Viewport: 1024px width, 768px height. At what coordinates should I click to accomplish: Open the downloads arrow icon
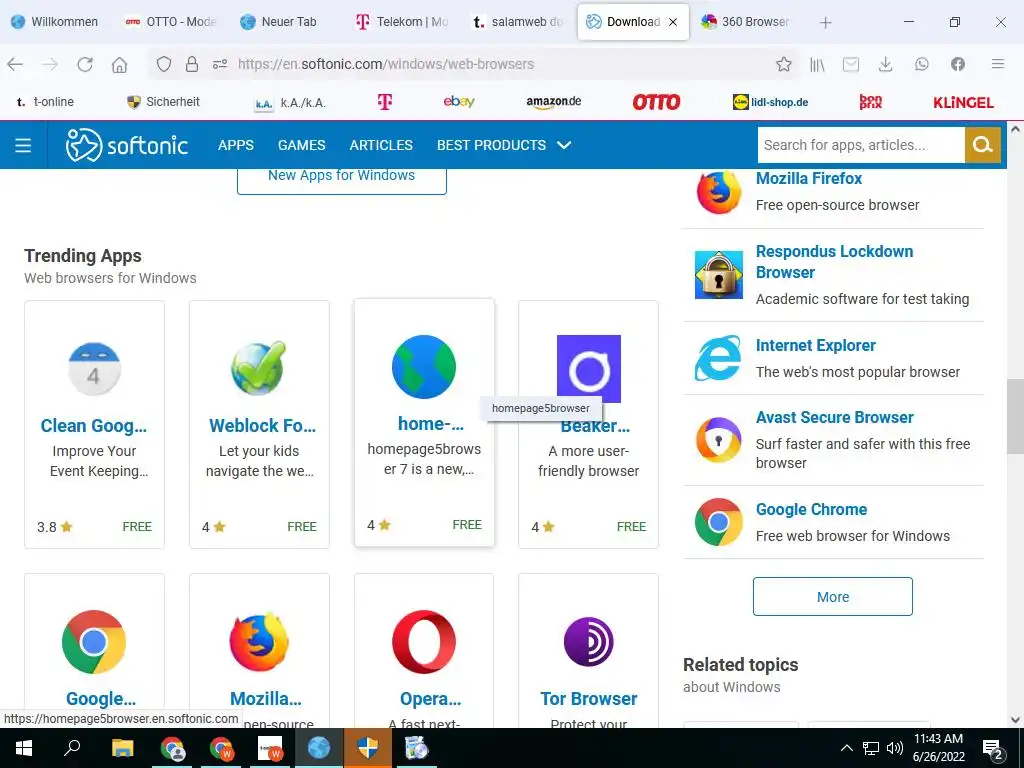[886, 64]
